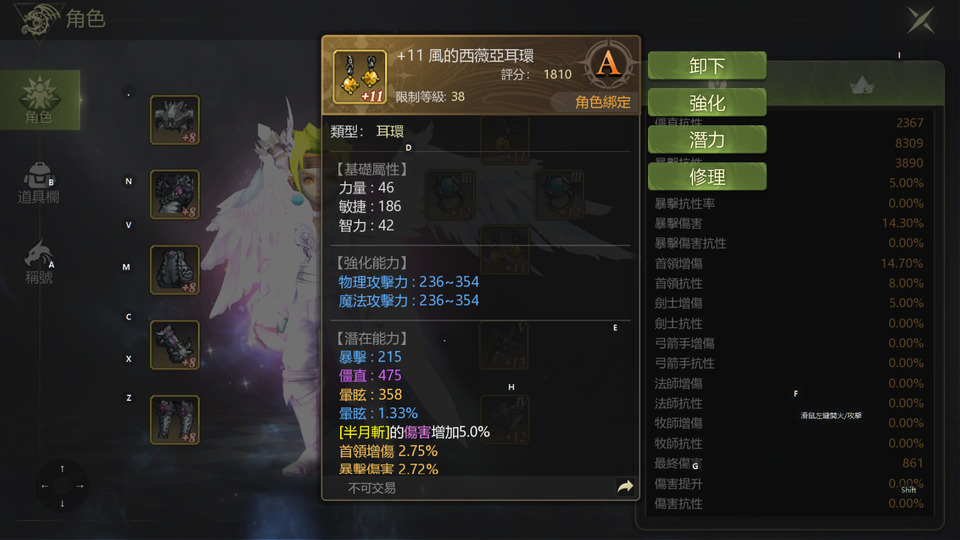Click the +11 earring item icon
960x540 pixels.
360,77
